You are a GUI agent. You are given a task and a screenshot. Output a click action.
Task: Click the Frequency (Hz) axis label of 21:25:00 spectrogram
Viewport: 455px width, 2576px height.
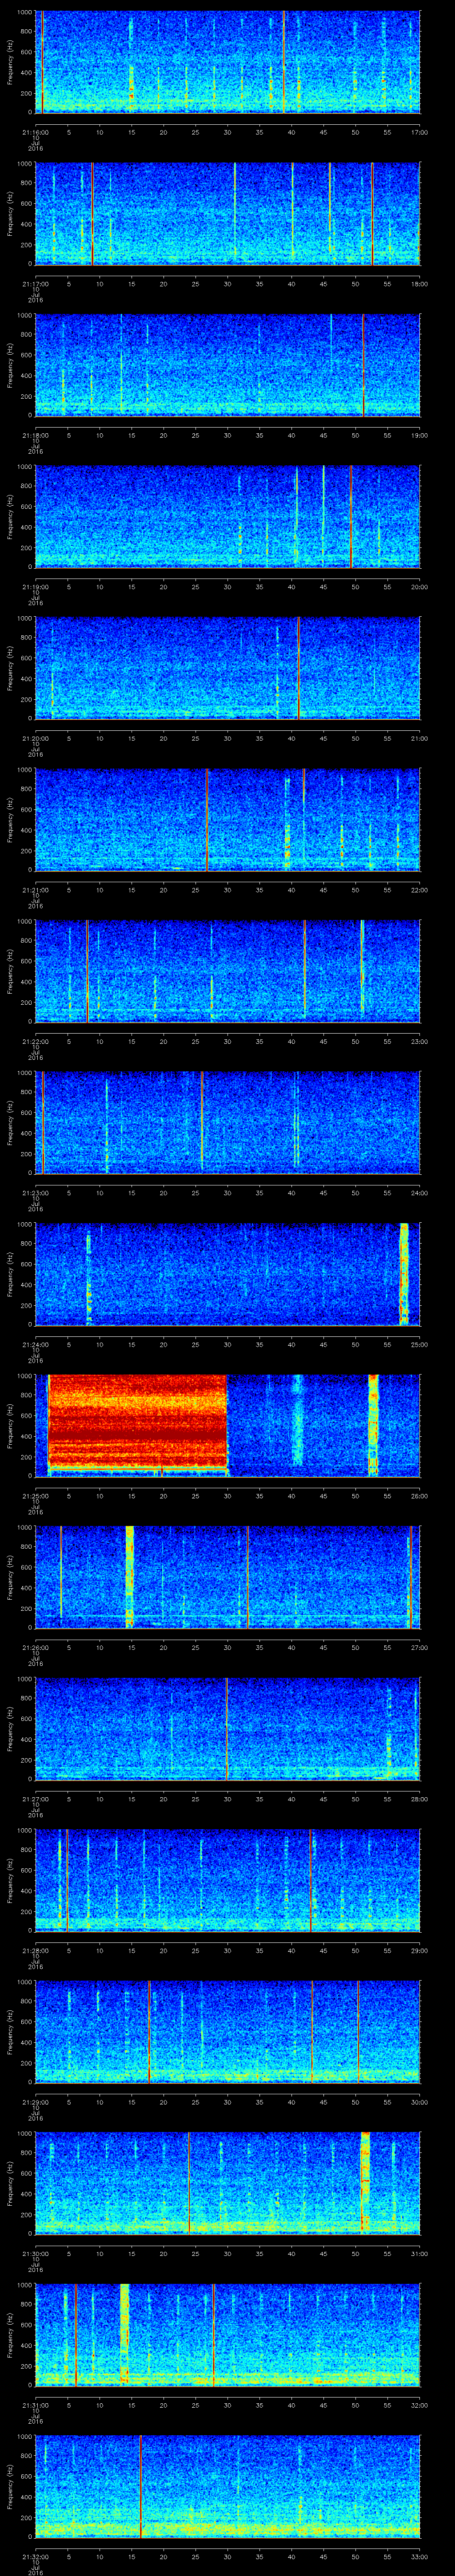pyautogui.click(x=10, y=1425)
